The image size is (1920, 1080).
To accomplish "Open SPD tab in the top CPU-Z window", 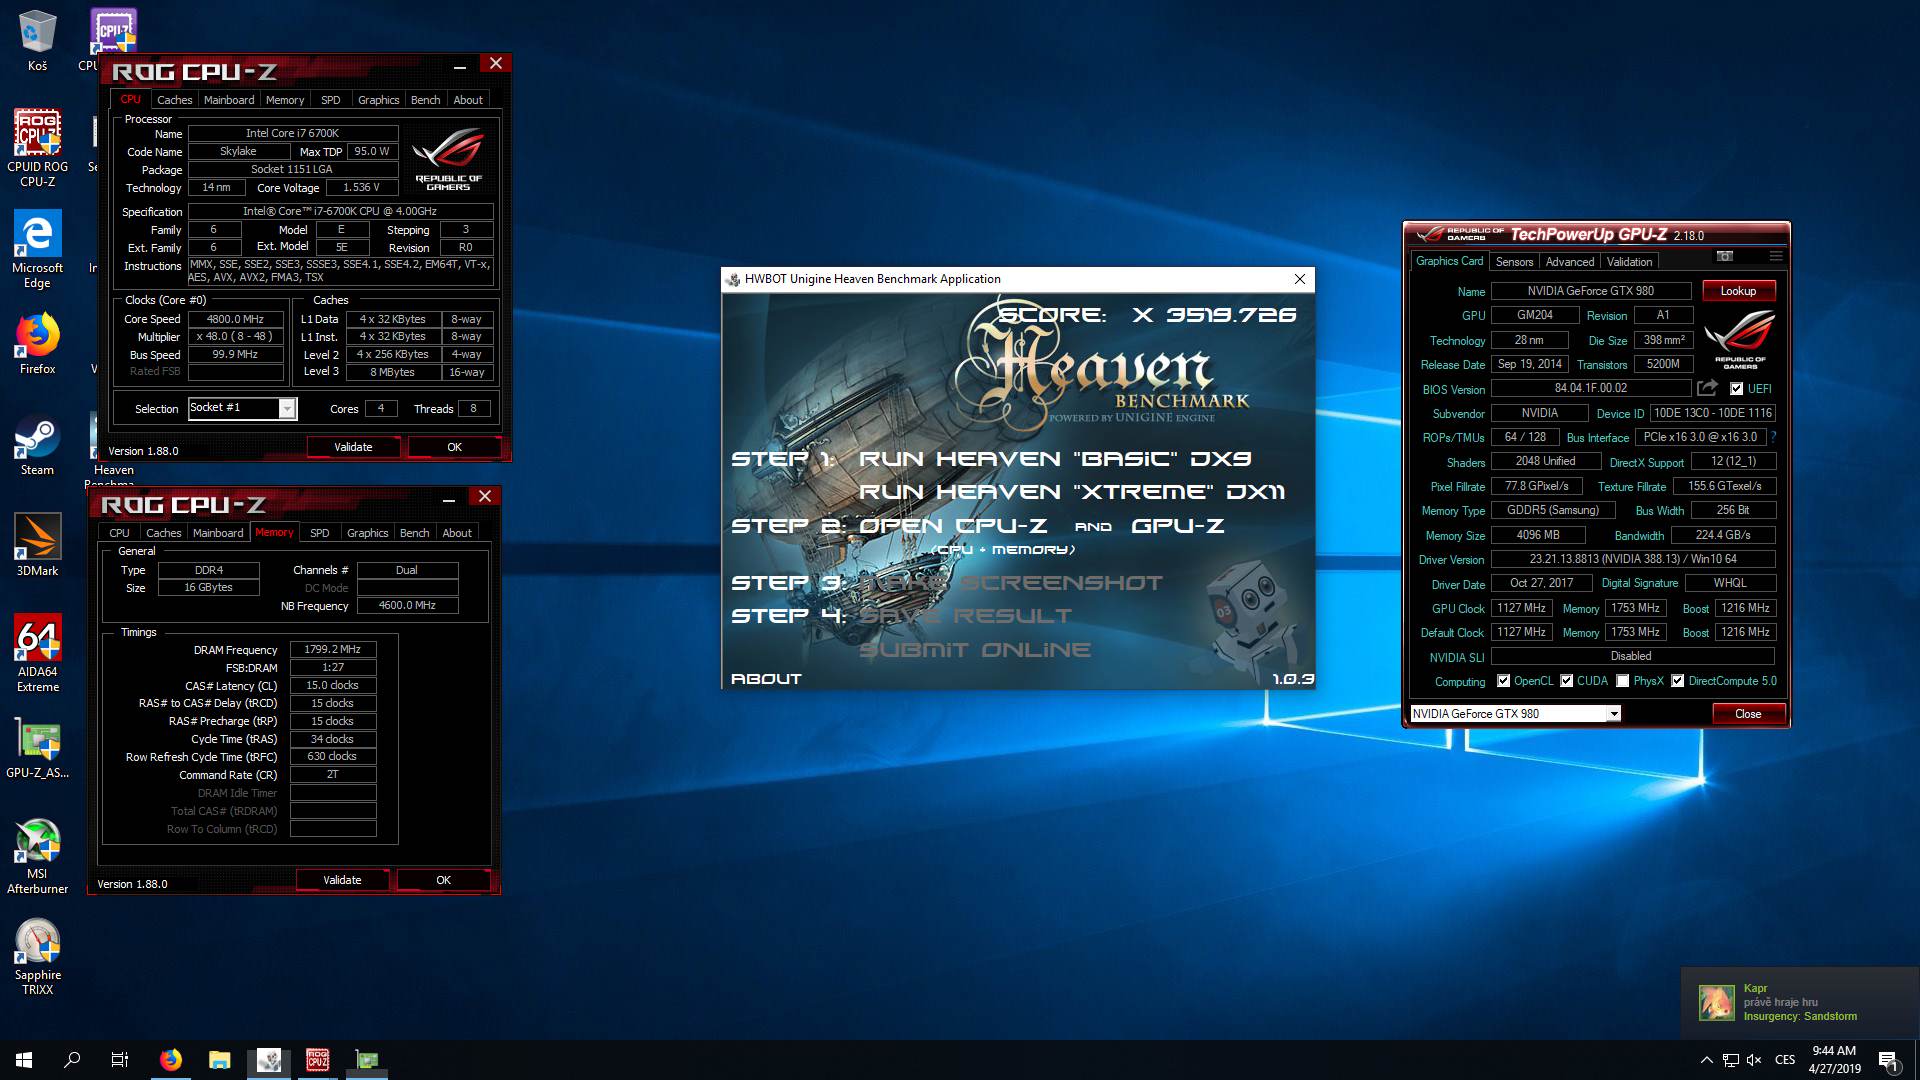I will pyautogui.click(x=330, y=100).
